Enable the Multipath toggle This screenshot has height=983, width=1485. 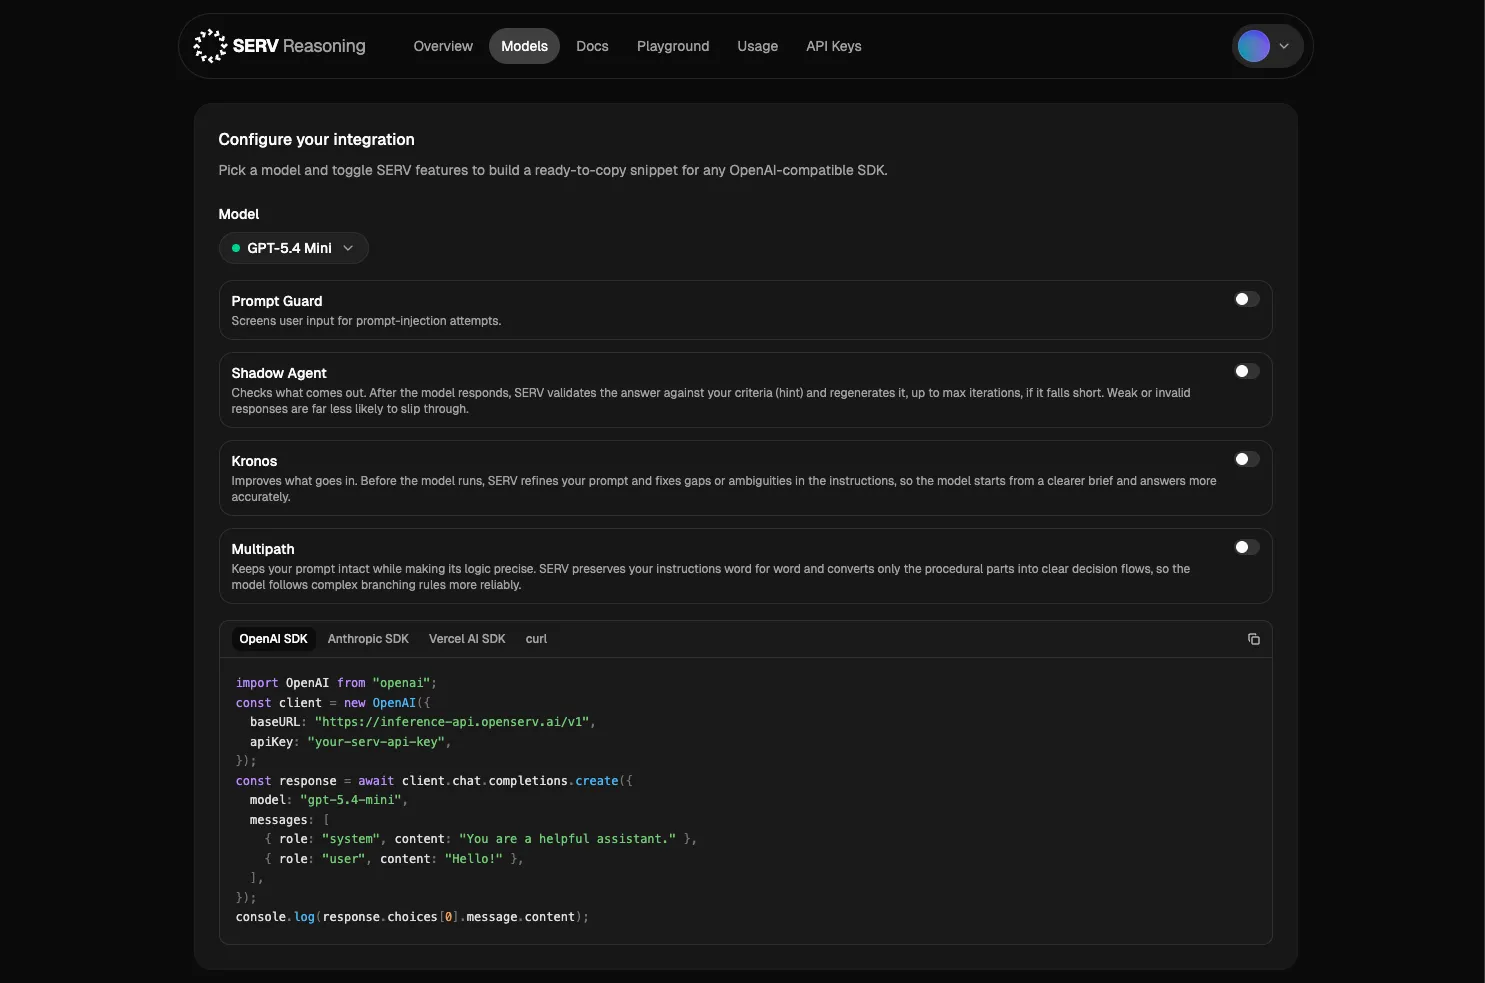tap(1246, 547)
